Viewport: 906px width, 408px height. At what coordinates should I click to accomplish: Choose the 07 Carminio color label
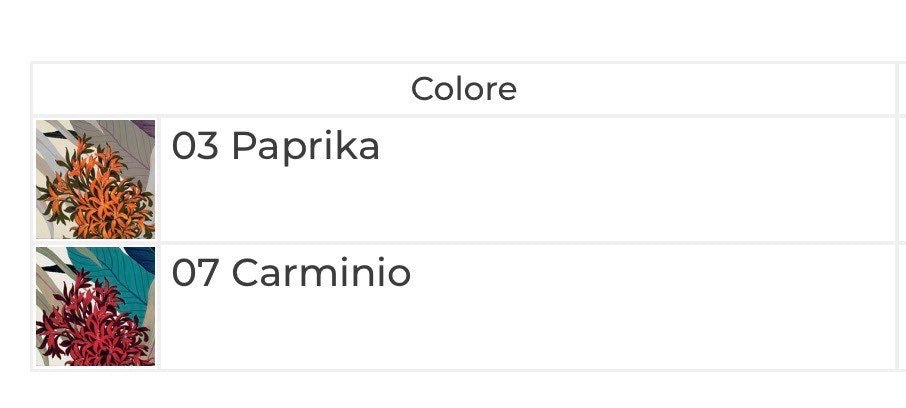pyautogui.click(x=291, y=273)
